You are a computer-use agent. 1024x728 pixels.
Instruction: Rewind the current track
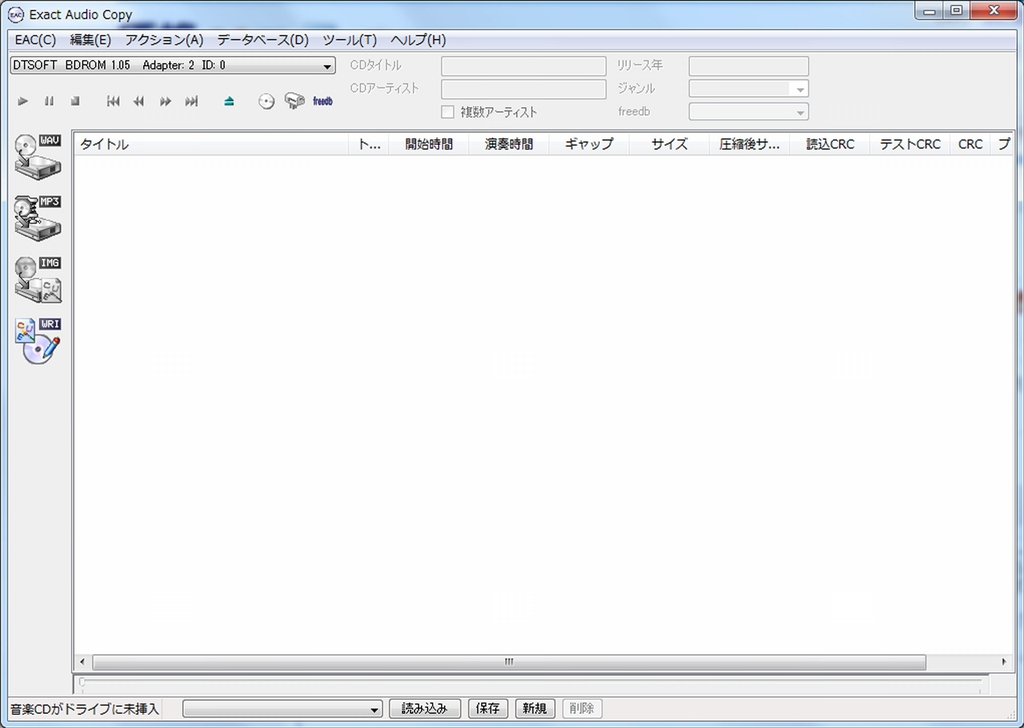139,101
